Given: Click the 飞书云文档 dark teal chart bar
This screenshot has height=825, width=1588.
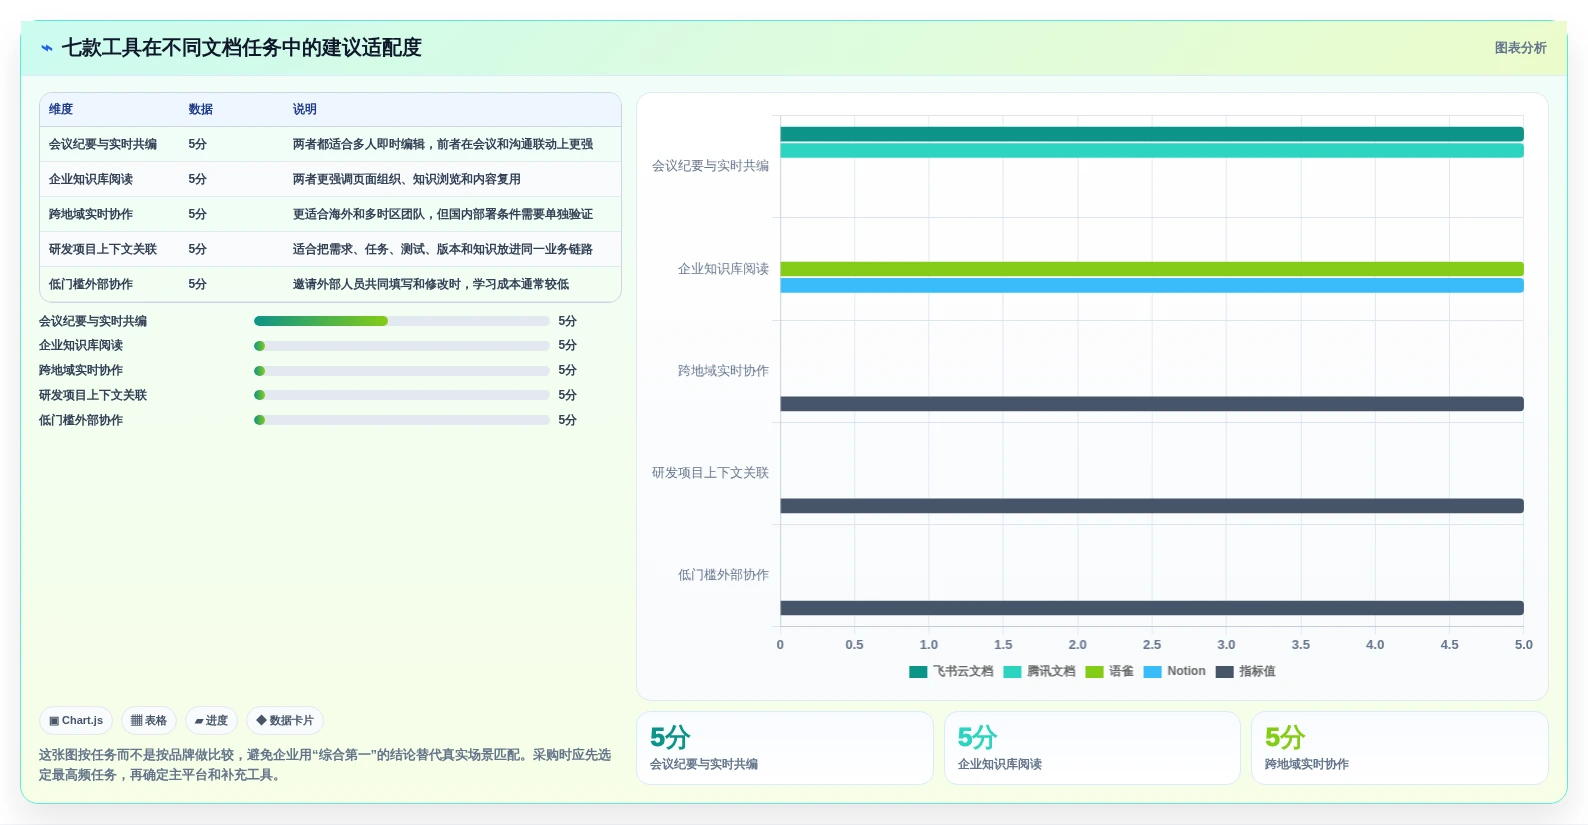Looking at the screenshot, I should click(1152, 134).
